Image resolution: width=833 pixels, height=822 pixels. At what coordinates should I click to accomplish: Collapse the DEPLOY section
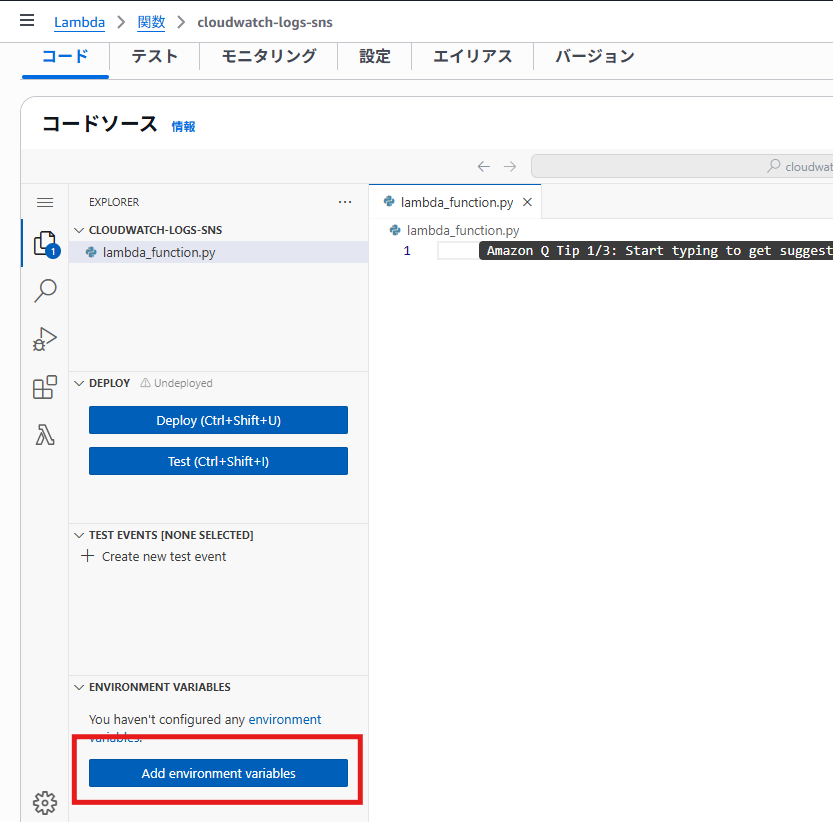click(x=80, y=383)
